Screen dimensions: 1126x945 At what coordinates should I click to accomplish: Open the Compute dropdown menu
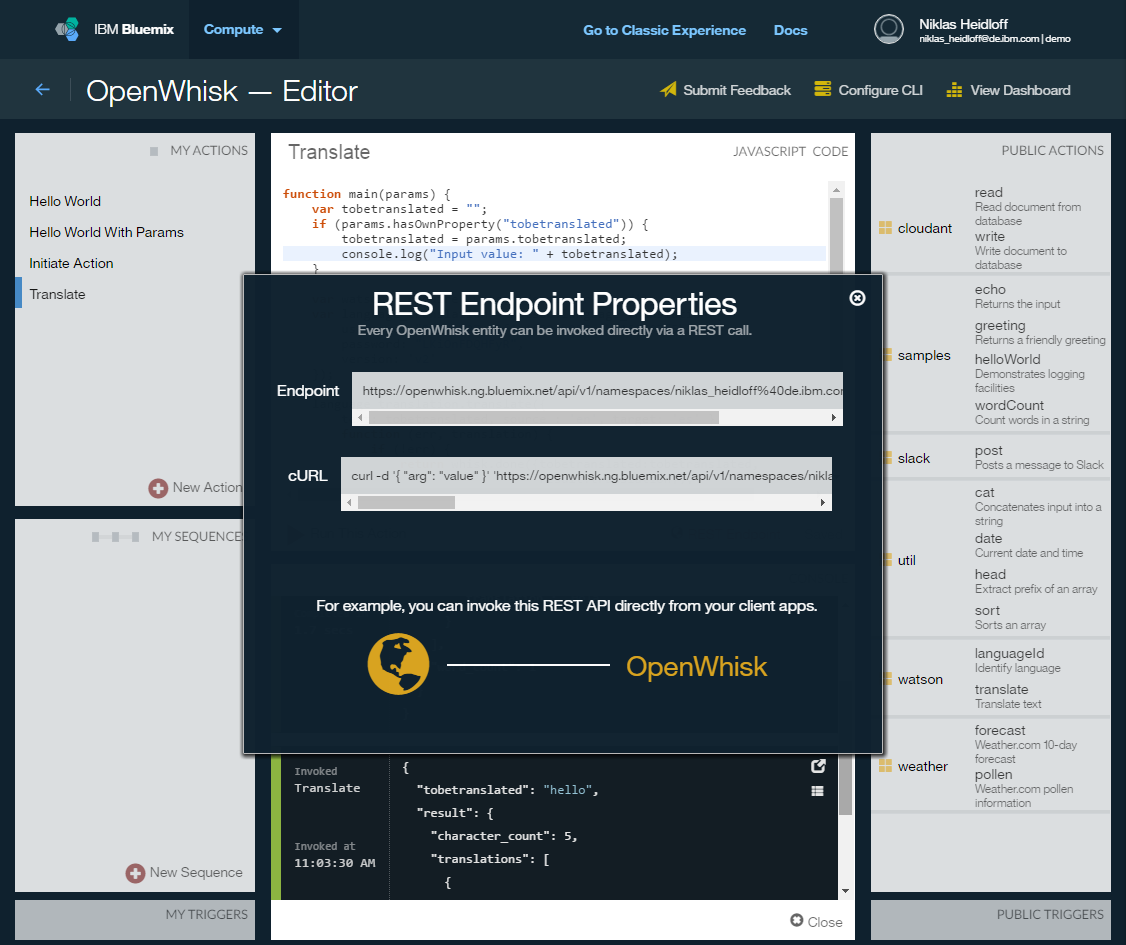[x=243, y=29]
